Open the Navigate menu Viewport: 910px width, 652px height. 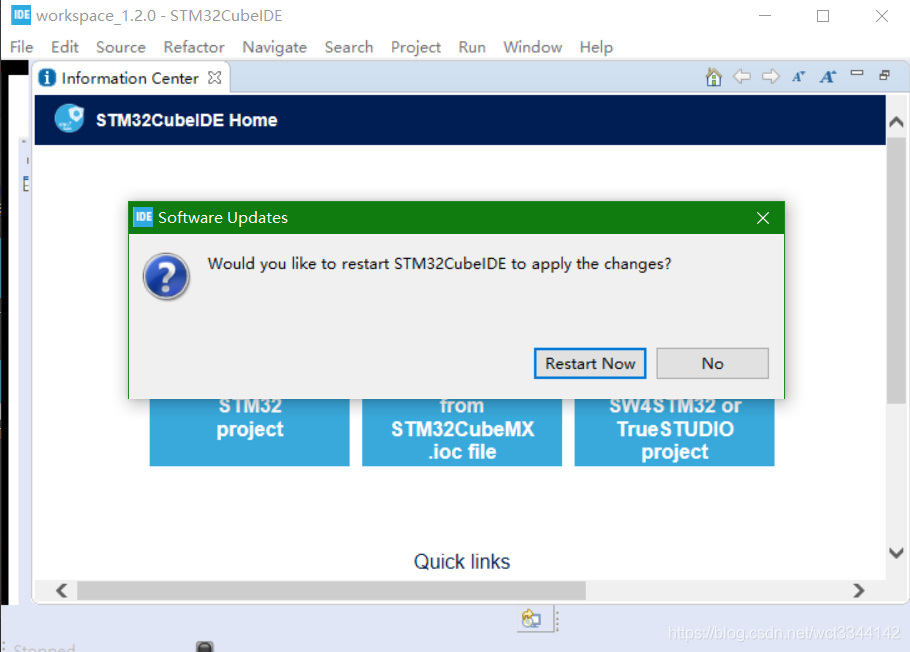tap(275, 47)
